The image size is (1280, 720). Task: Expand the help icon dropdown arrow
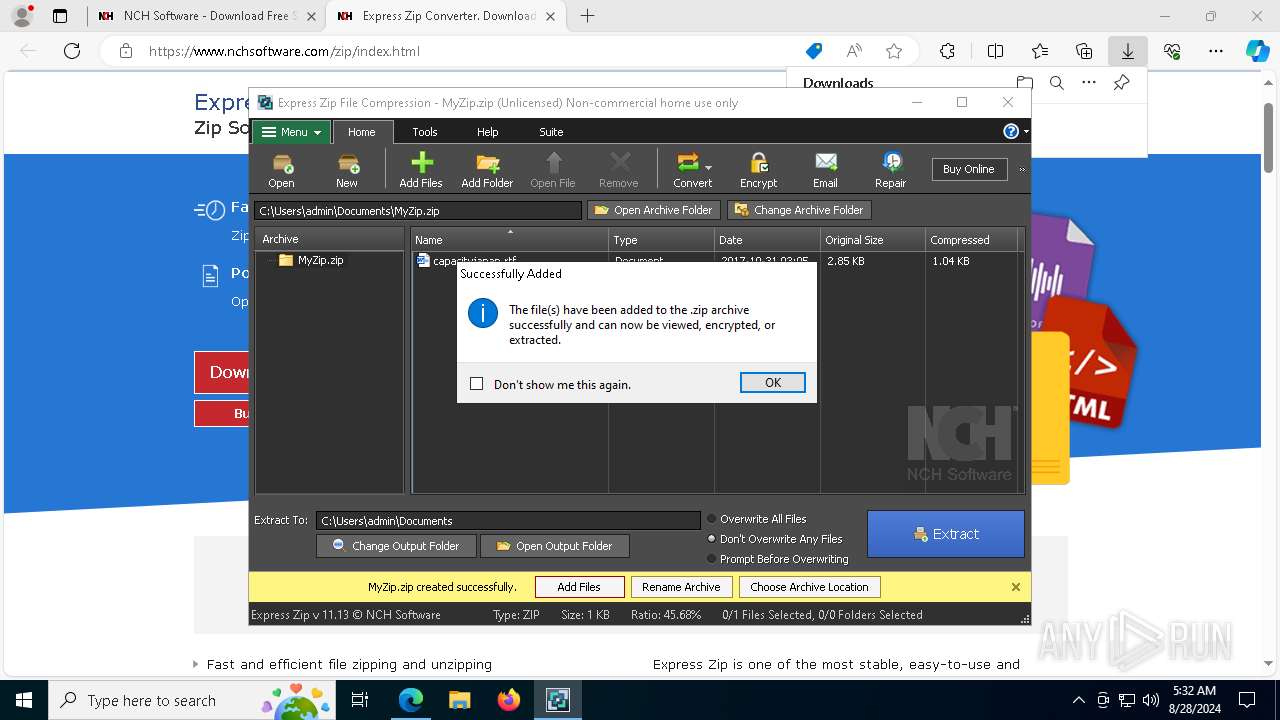pyautogui.click(x=1025, y=132)
